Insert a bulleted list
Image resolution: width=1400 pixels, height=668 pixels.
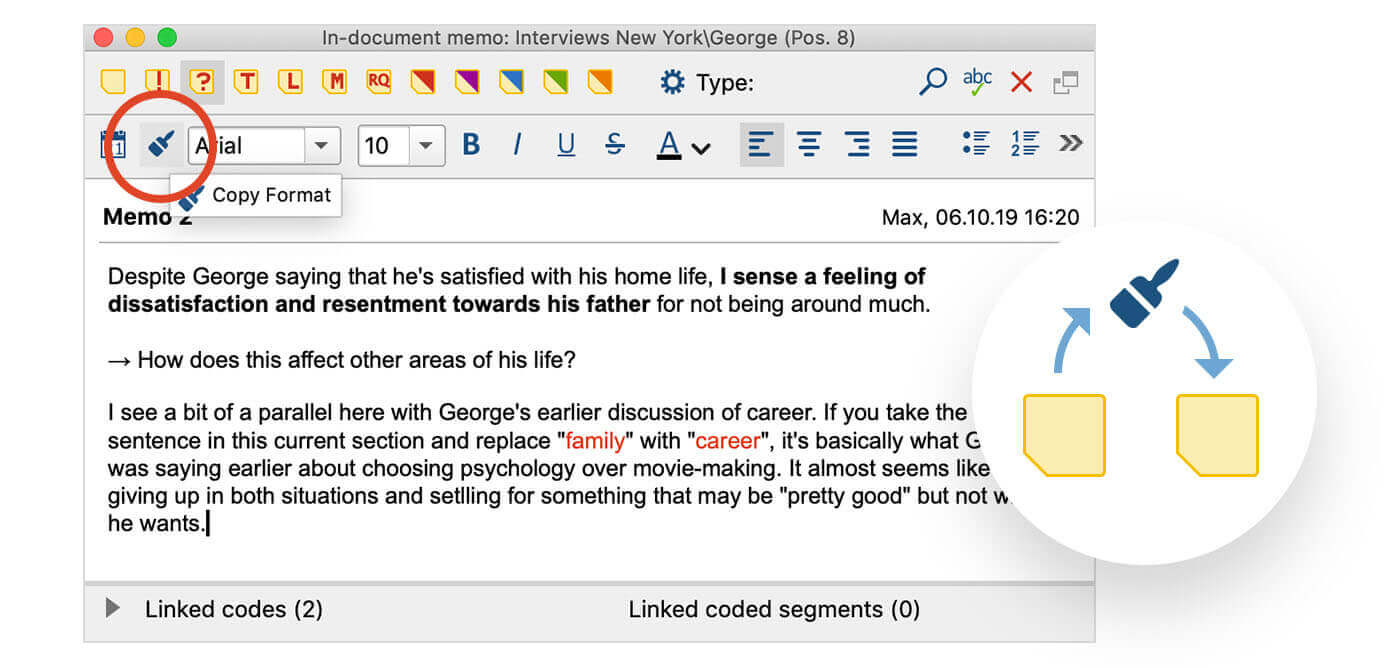(976, 143)
